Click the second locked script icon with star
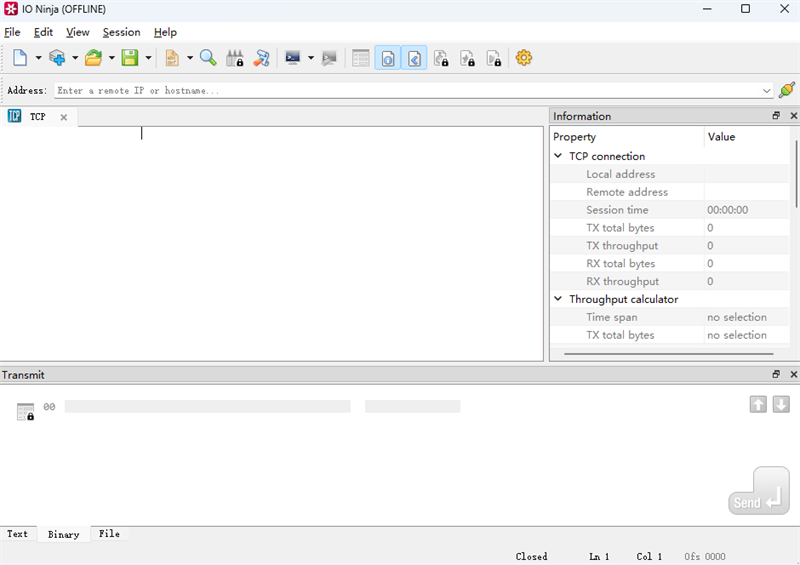The image size is (800, 565). click(x=467, y=58)
